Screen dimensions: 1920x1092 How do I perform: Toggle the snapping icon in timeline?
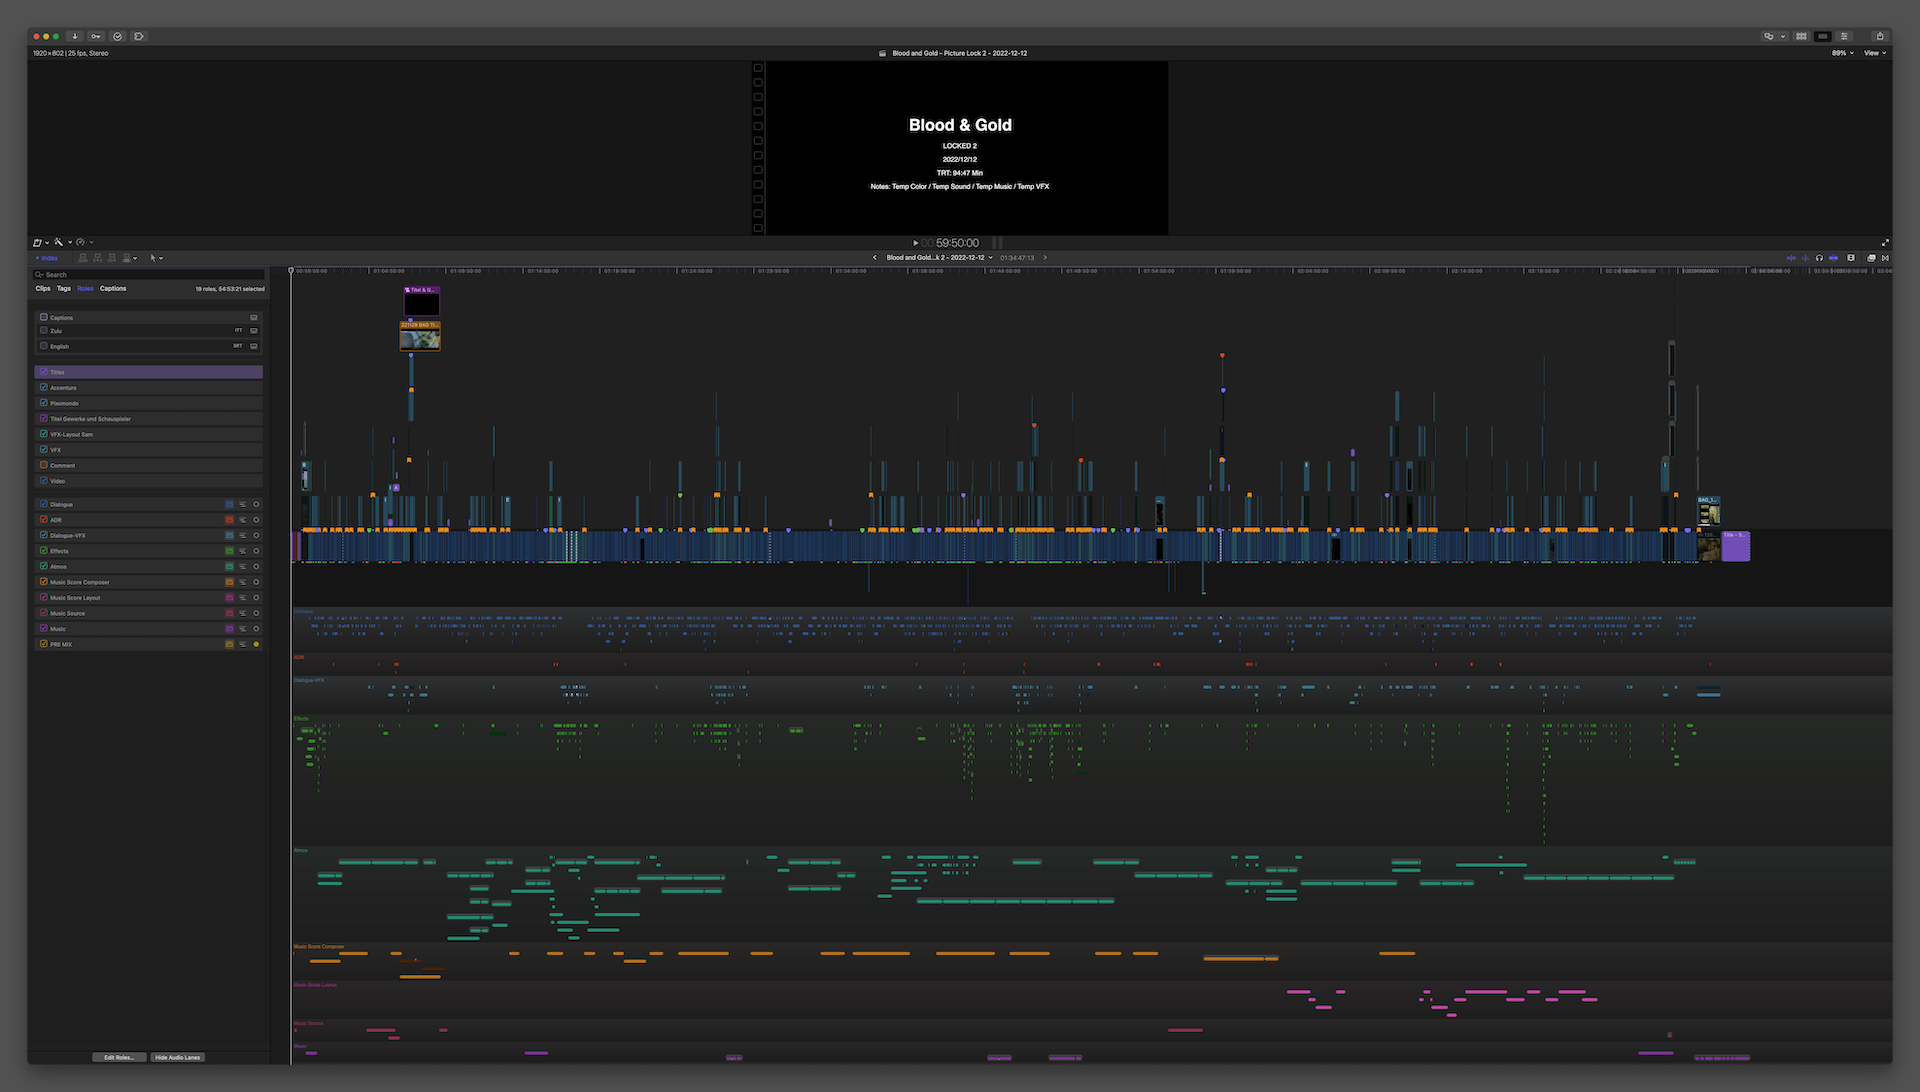pos(1833,258)
